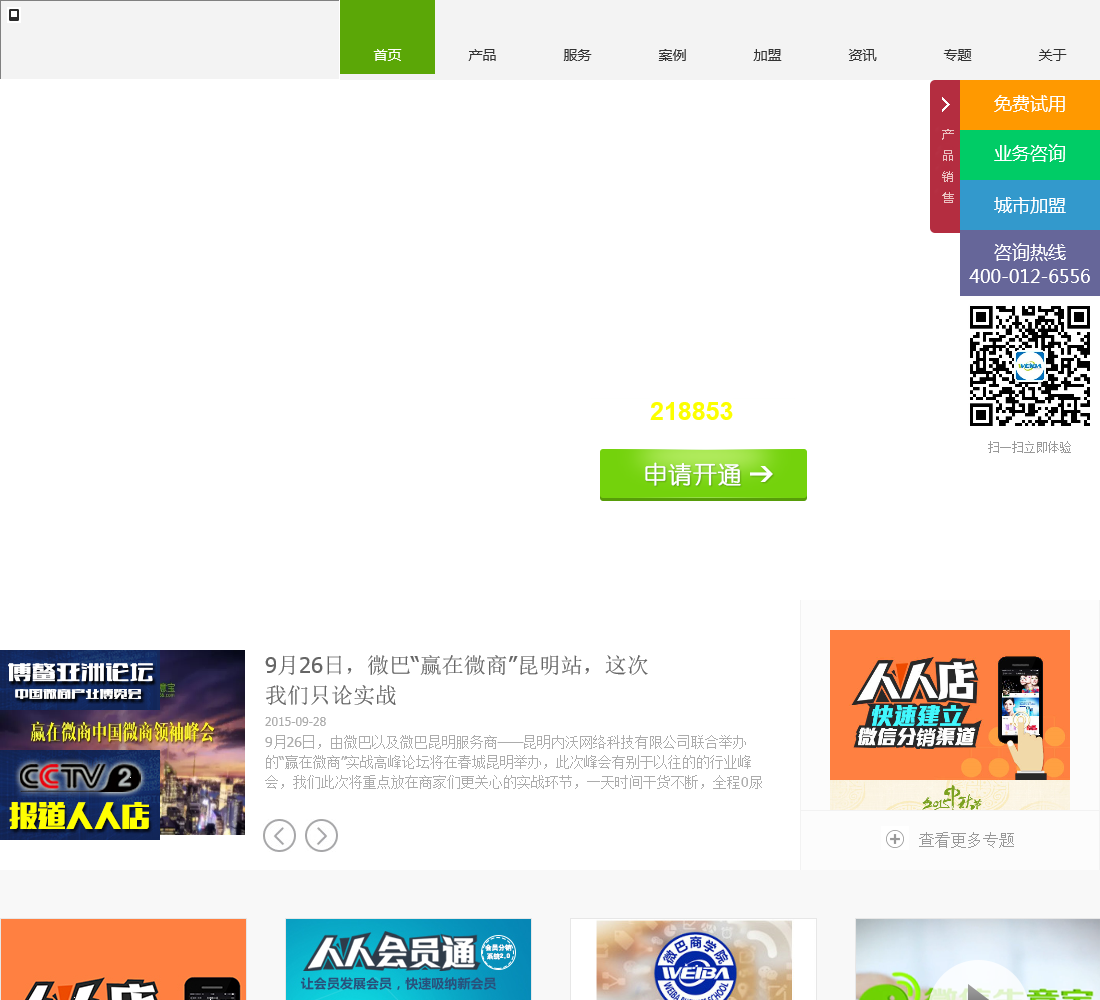Open the 博鳌亚洲论坛 CCTV2 news image
Viewport: 1100px width, 1000px height.
click(122, 745)
